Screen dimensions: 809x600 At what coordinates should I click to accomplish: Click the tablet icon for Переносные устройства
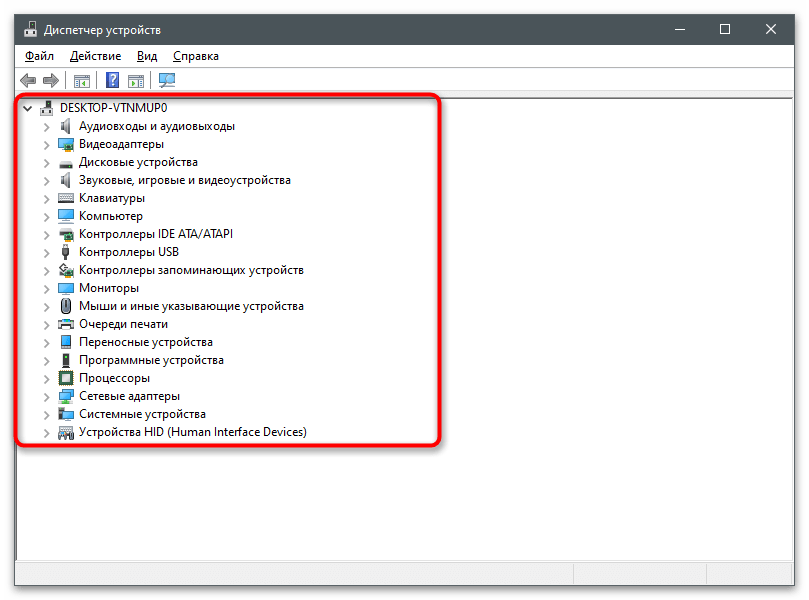(x=66, y=342)
